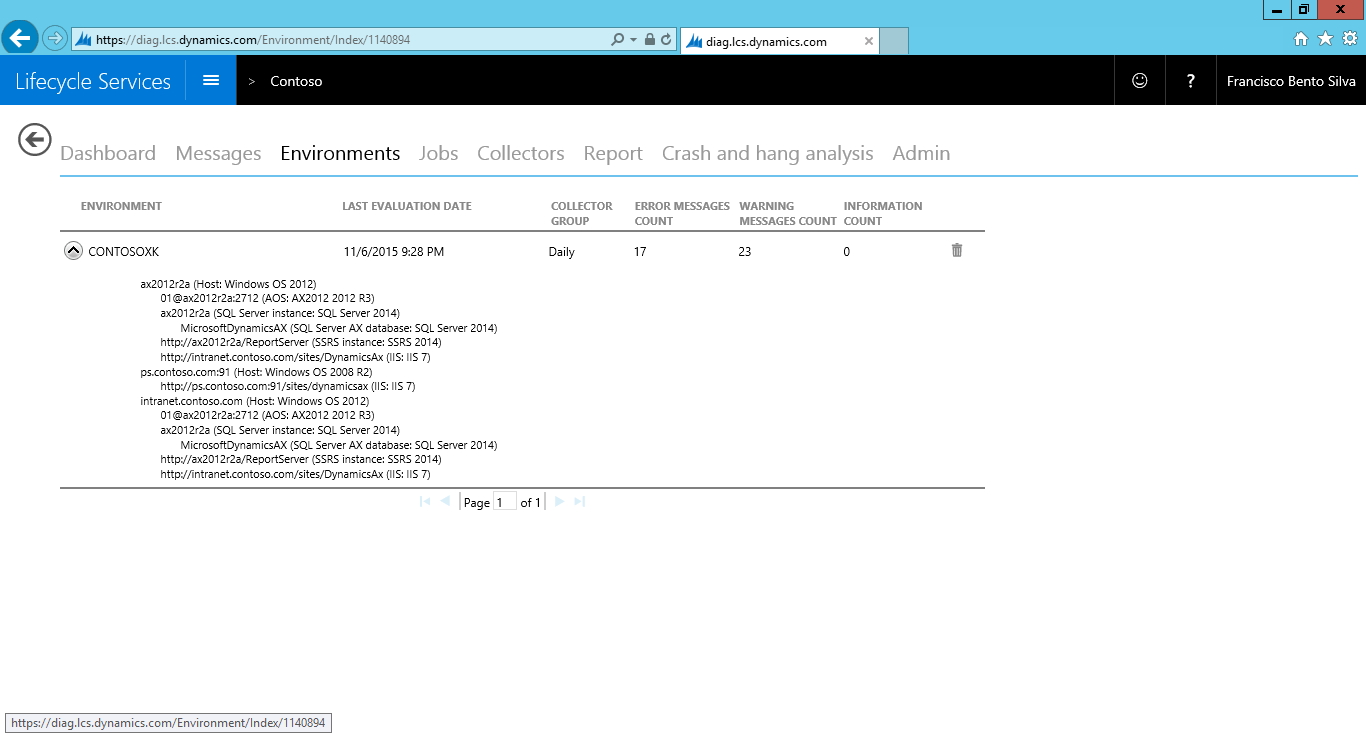The height and width of the screenshot is (738, 1366).
Task: Click ERROR MESSAGES COUNT column header
Action: [x=682, y=213]
